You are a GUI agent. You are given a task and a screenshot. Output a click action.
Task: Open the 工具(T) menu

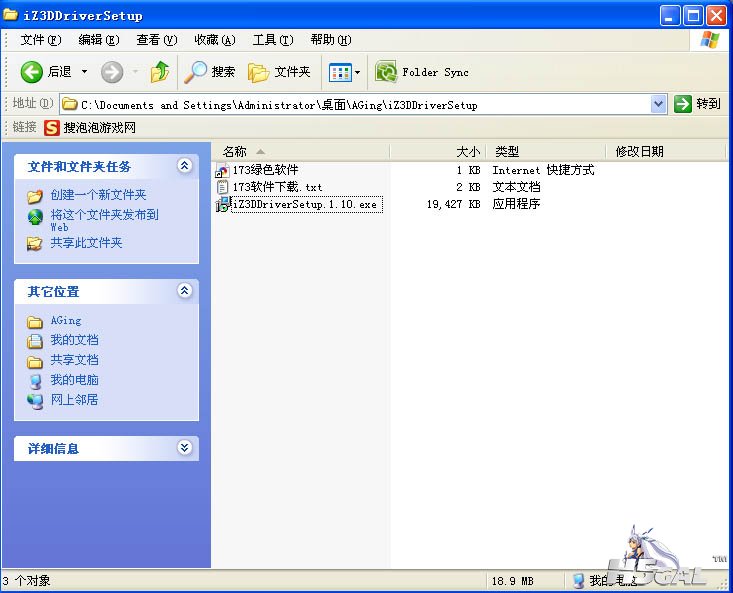pyautogui.click(x=272, y=40)
